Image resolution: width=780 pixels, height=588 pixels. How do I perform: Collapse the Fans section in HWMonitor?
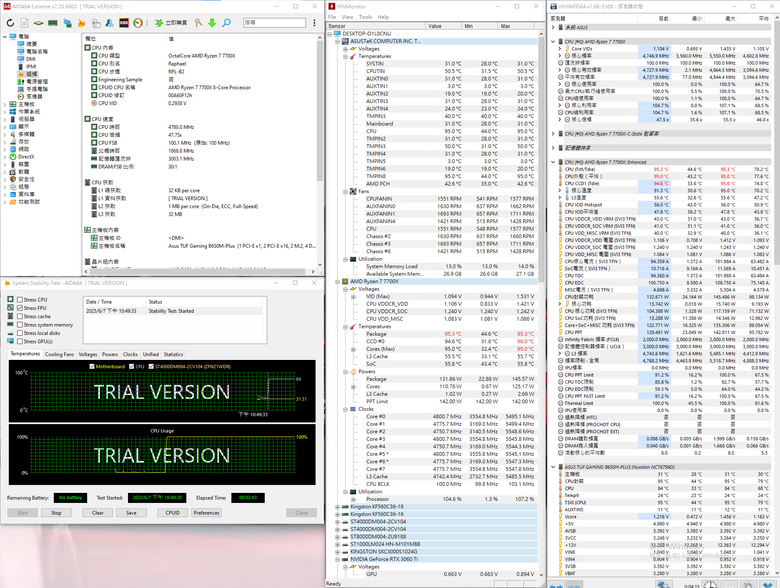[x=345, y=192]
